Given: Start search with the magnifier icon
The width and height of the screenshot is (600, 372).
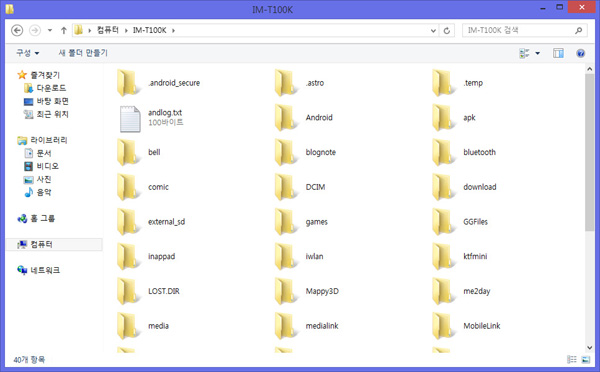Looking at the screenshot, I should pos(579,30).
